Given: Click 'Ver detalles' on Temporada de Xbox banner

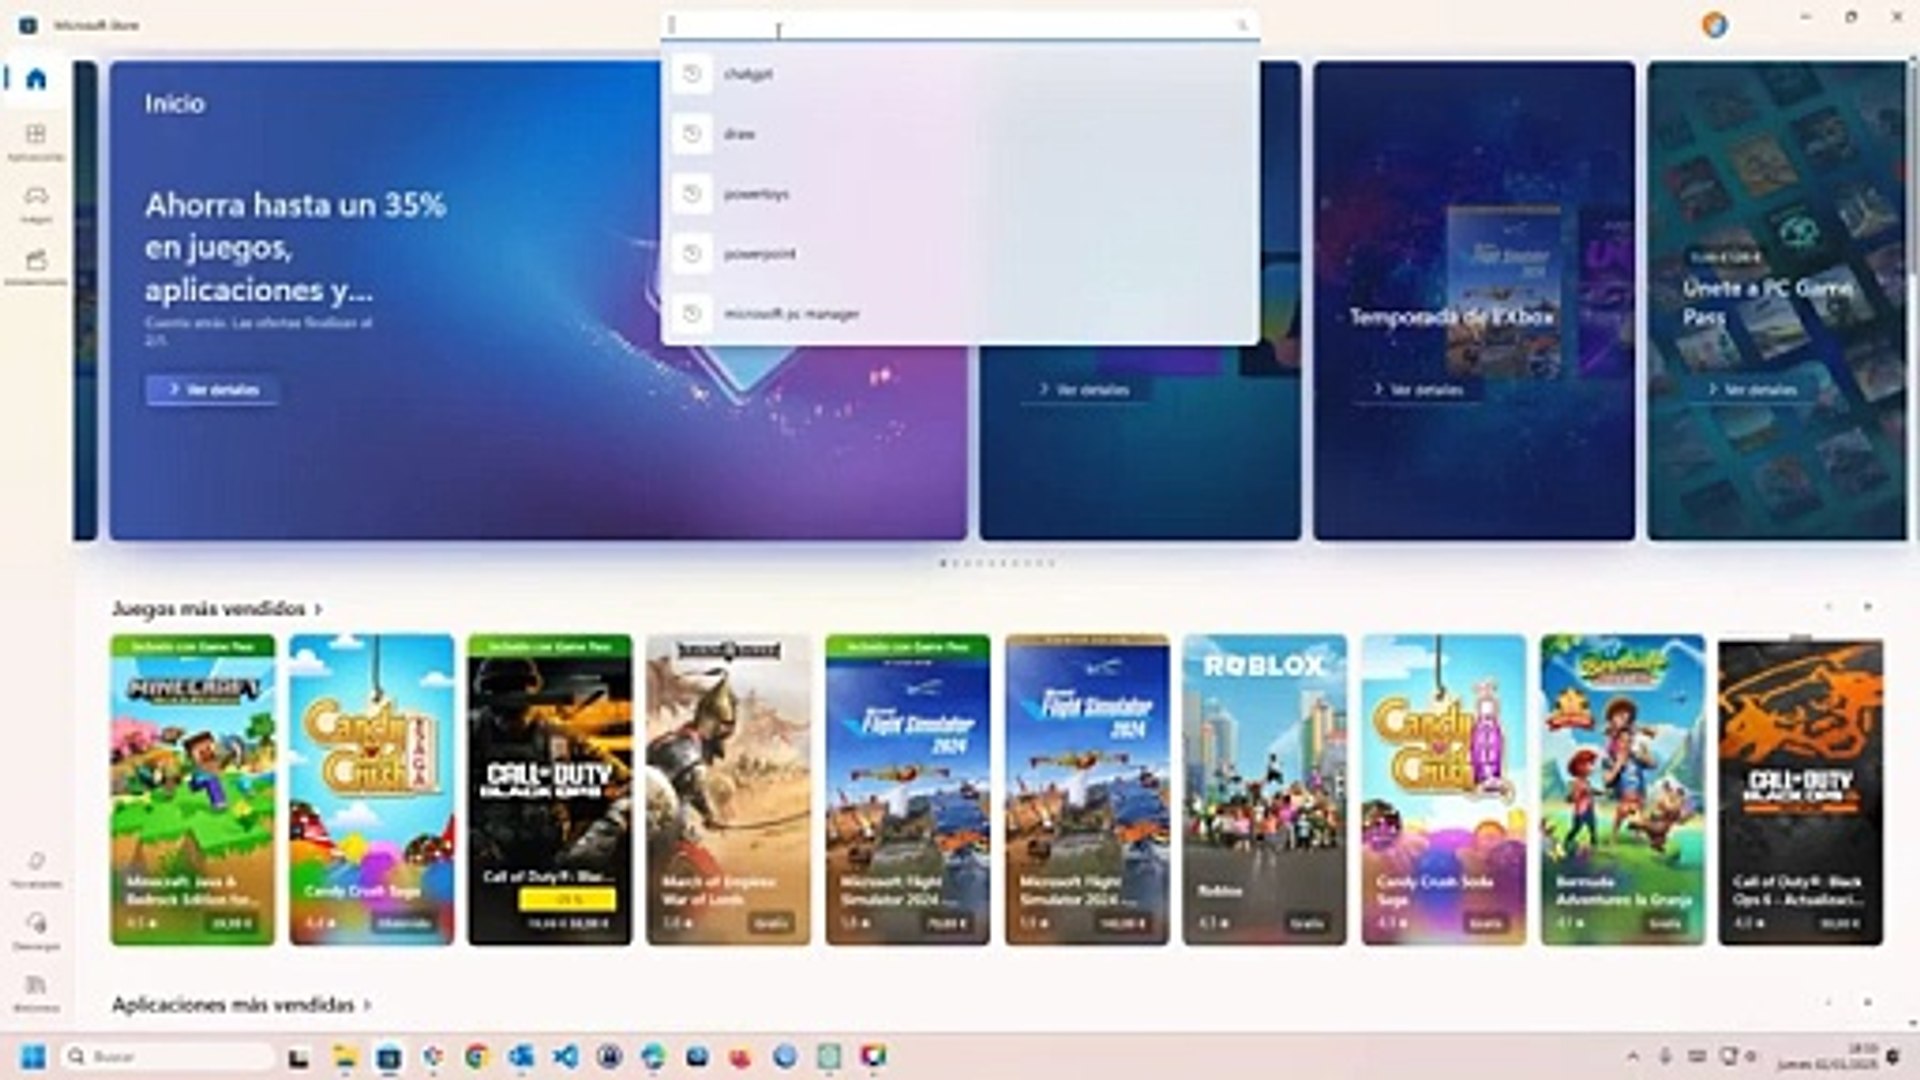Looking at the screenshot, I should pyautogui.click(x=1417, y=389).
